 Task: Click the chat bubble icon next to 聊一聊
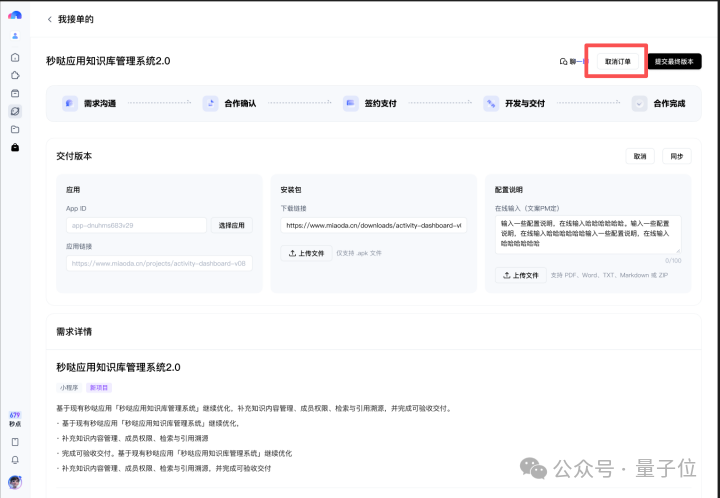[563, 62]
